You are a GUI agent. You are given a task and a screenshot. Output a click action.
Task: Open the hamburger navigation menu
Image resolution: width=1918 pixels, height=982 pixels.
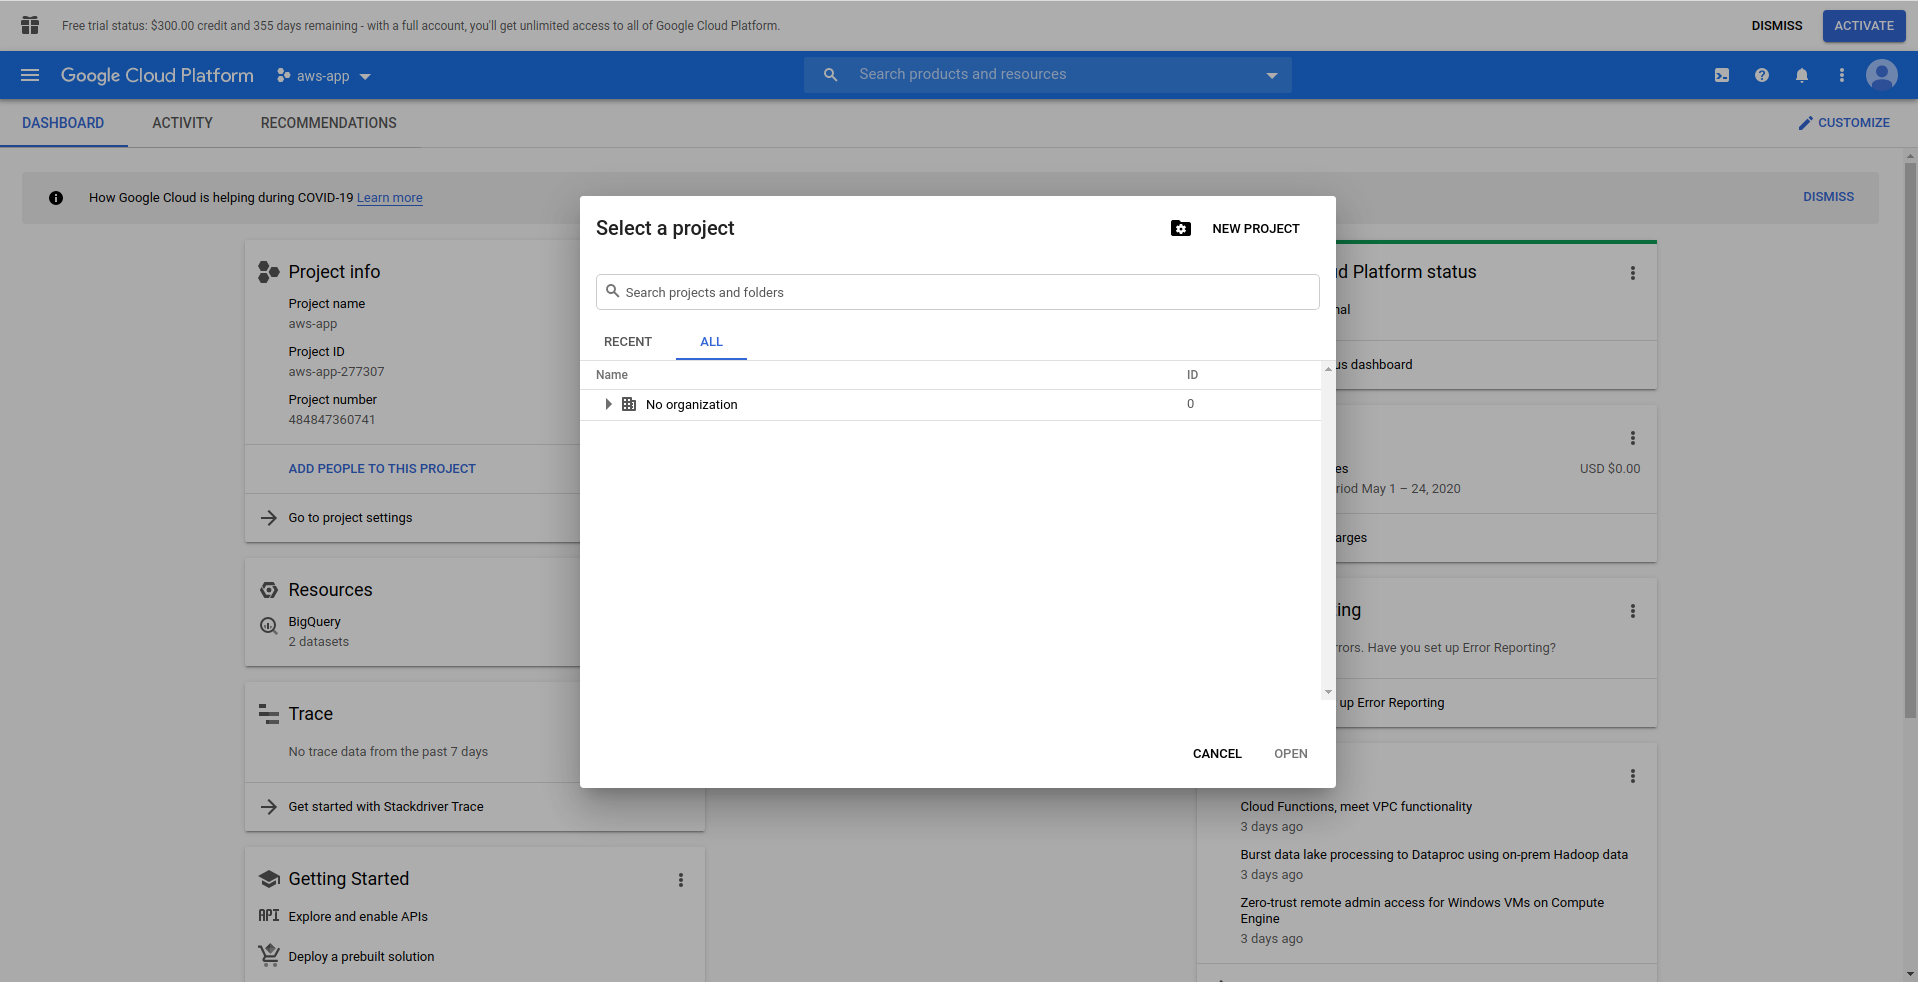pos(30,75)
